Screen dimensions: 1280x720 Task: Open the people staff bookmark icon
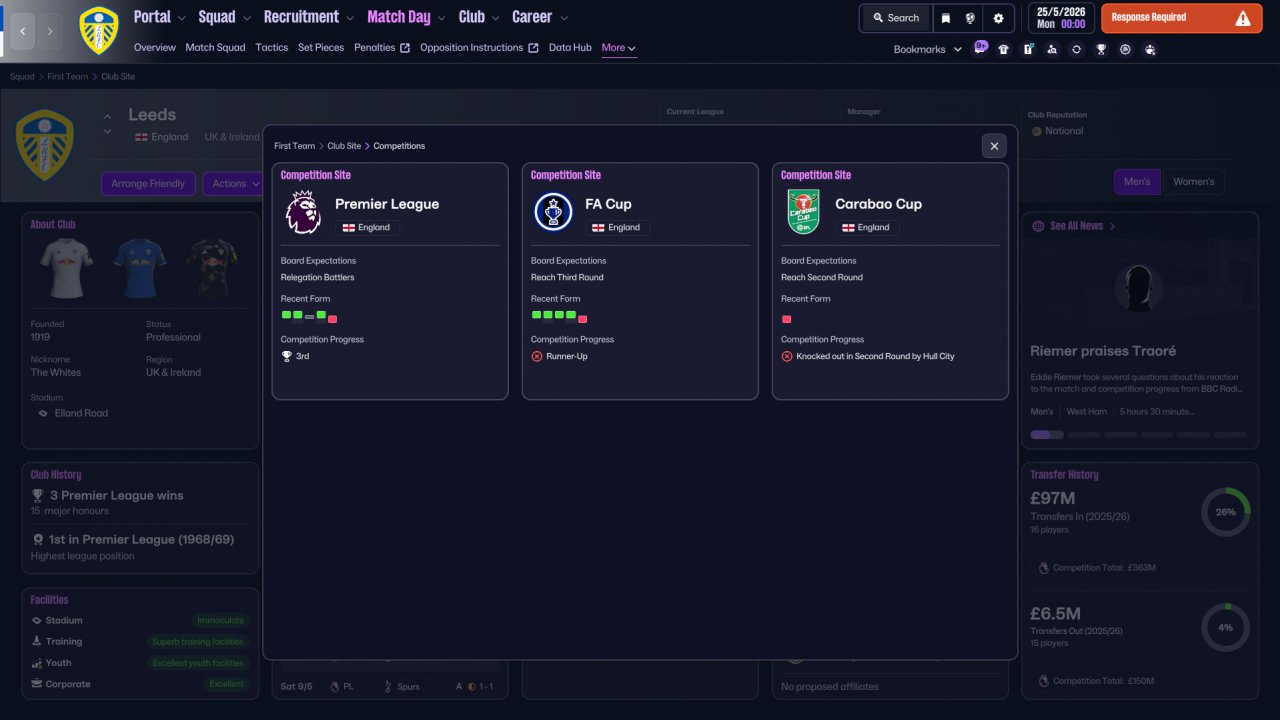[x=1150, y=49]
